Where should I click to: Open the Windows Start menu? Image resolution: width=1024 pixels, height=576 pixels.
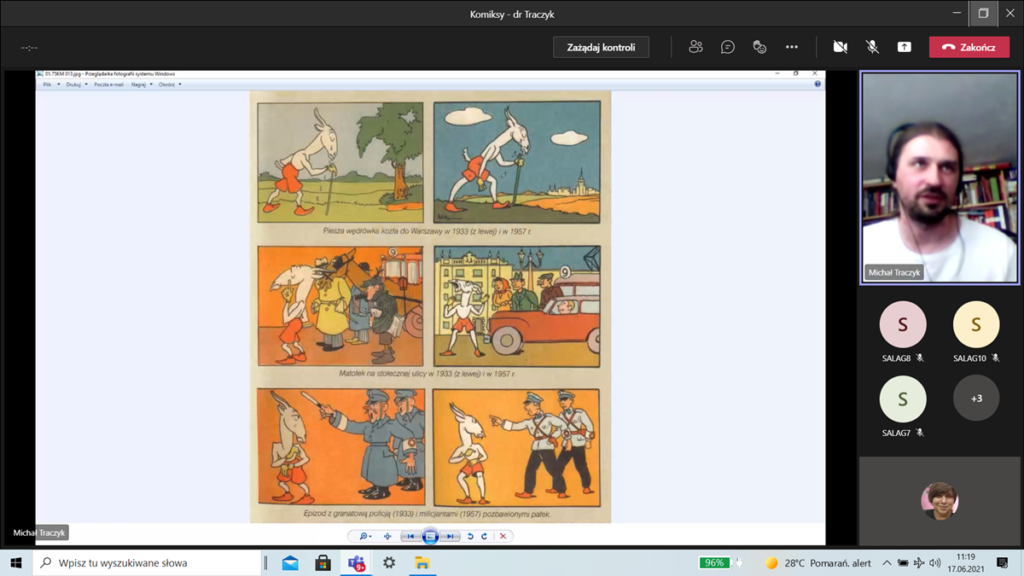16,562
